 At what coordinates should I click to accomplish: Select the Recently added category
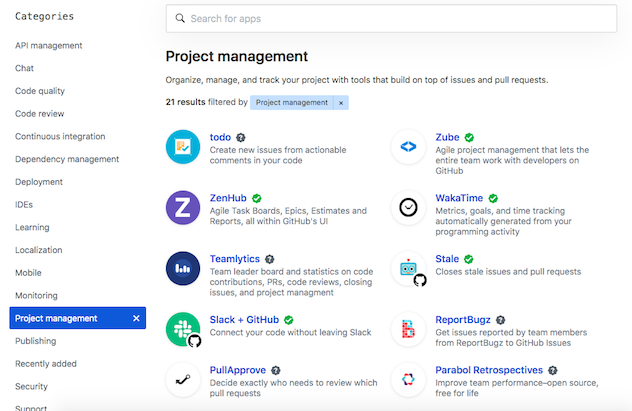46,364
